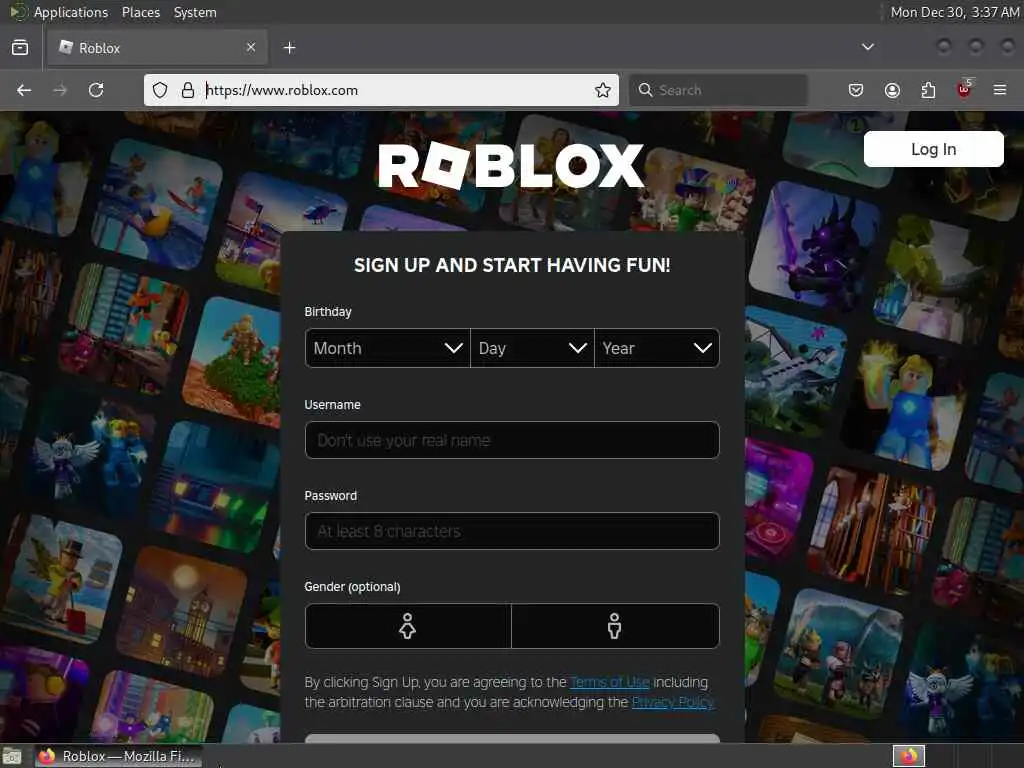
Task: Click the browser Search box
Action: (x=718, y=90)
